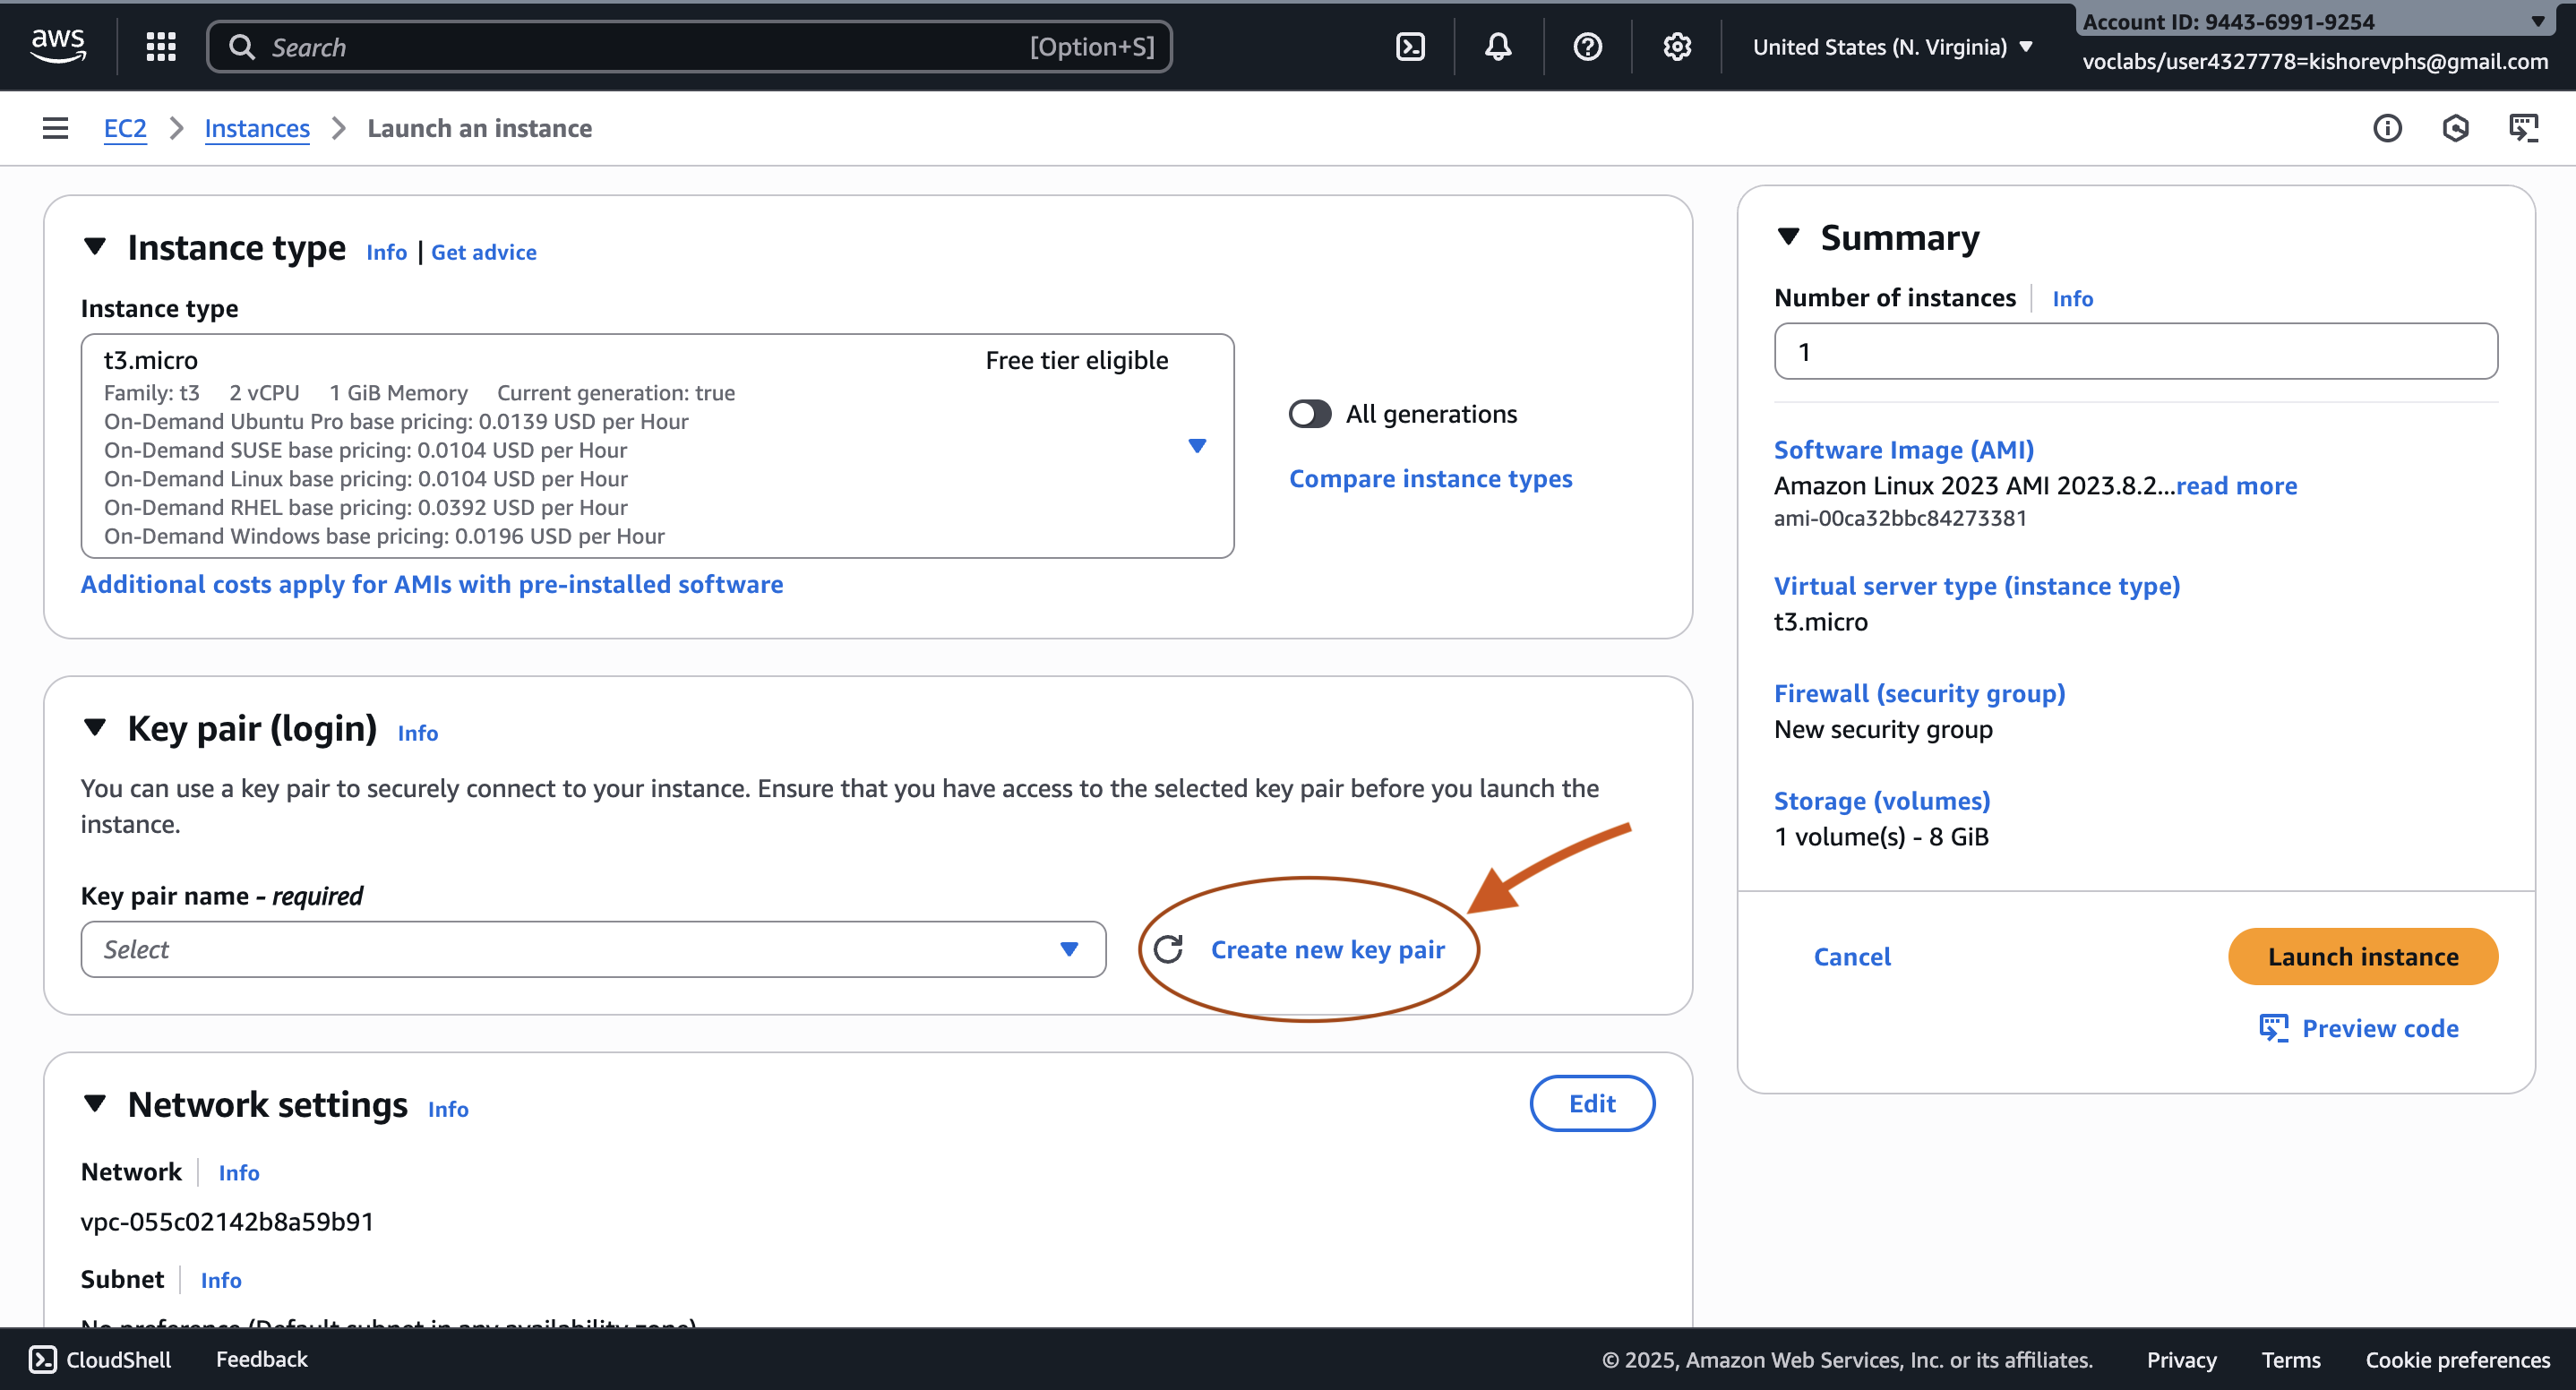Click the AWS logo
The width and height of the screenshot is (2576, 1390).
pos(58,44)
